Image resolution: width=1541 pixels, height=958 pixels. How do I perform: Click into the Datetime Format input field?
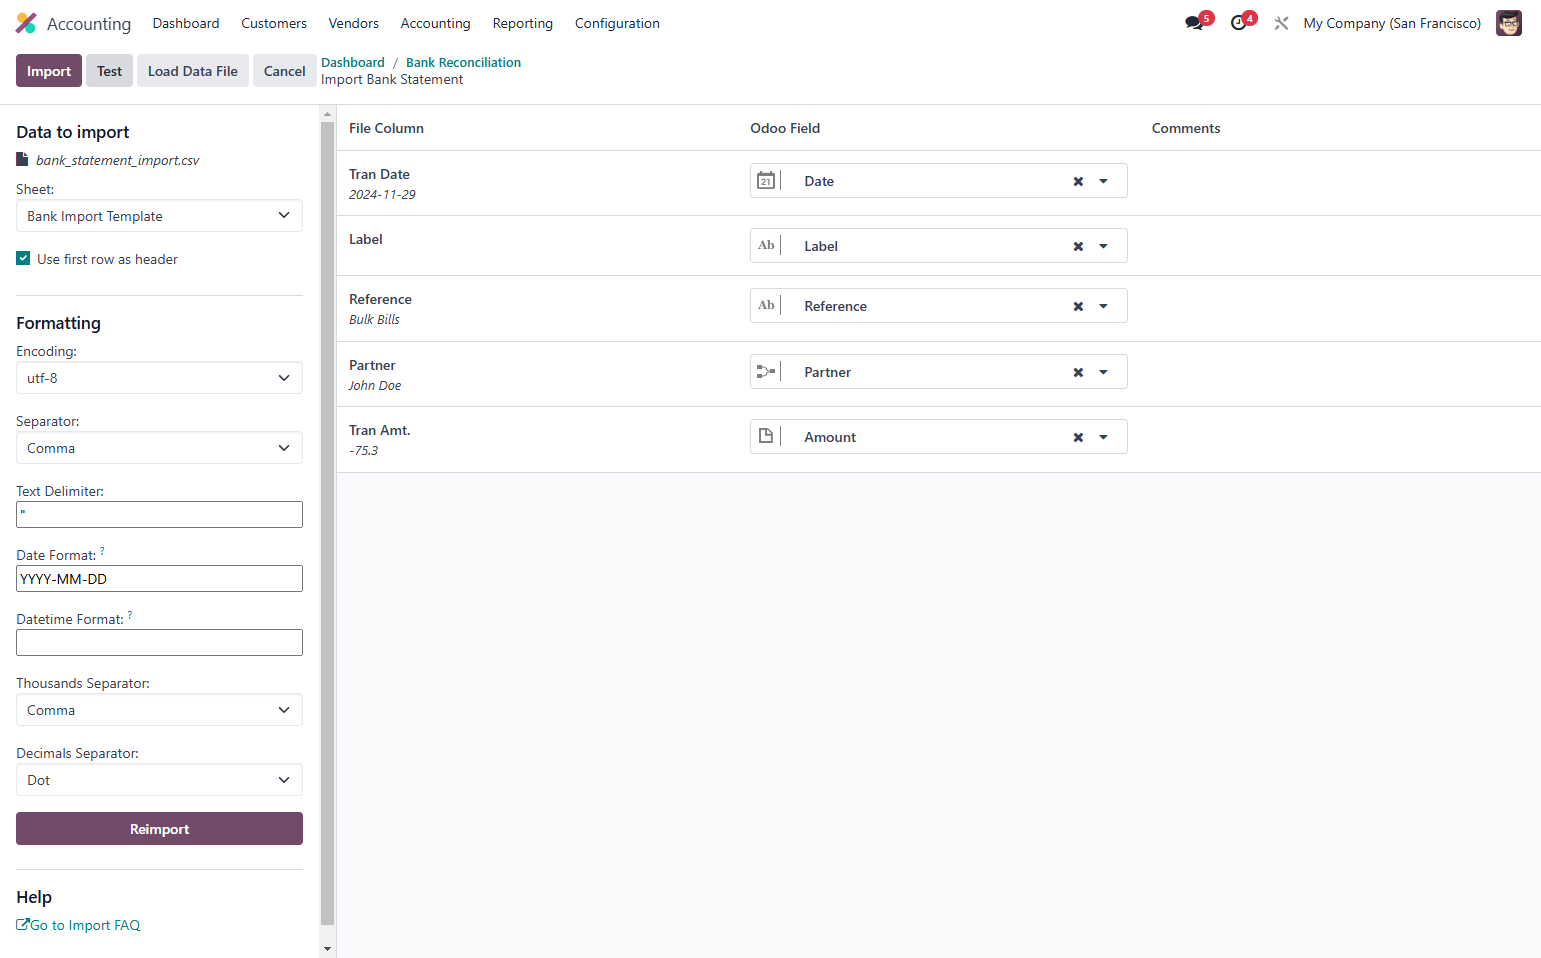(159, 642)
